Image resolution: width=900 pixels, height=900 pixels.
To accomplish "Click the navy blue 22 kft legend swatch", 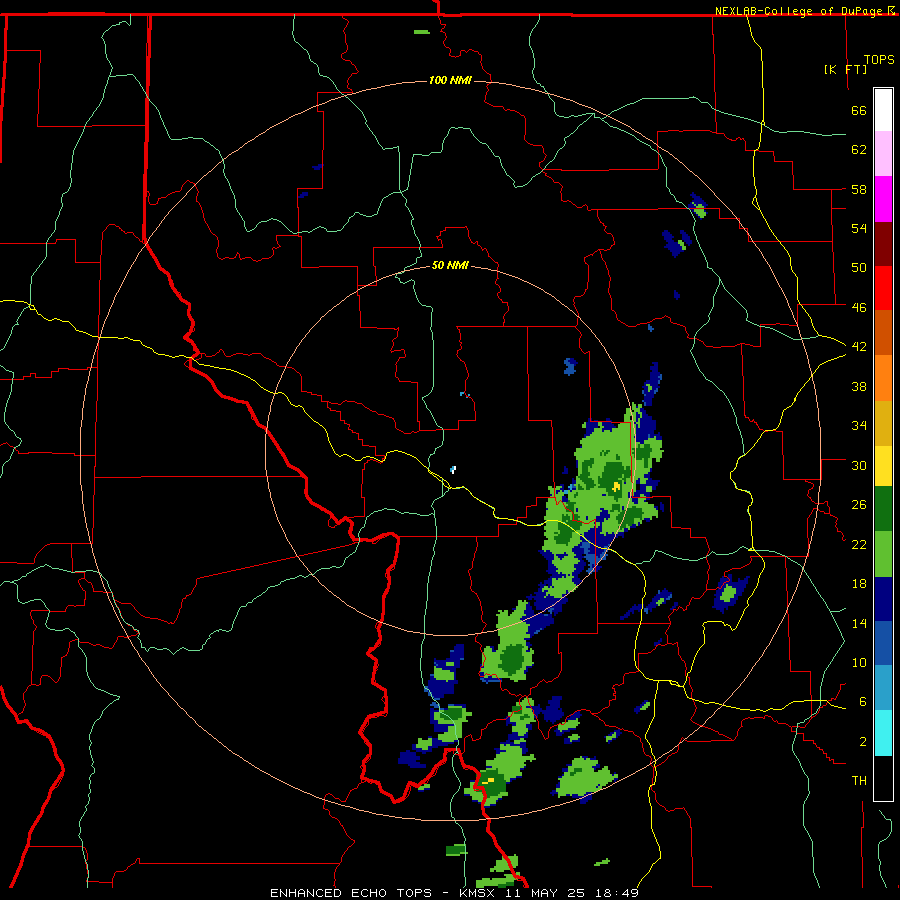I will [883, 599].
